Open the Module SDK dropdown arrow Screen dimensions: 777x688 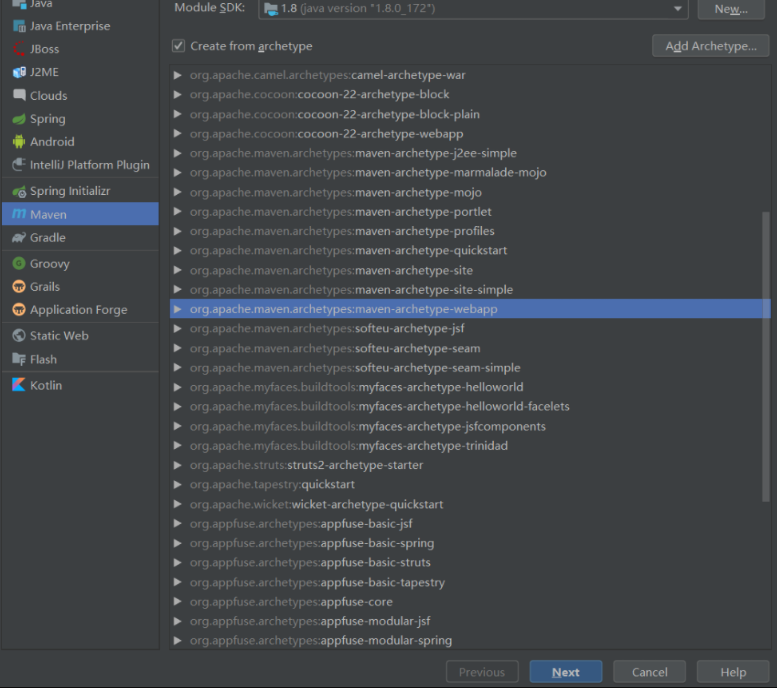coord(677,8)
